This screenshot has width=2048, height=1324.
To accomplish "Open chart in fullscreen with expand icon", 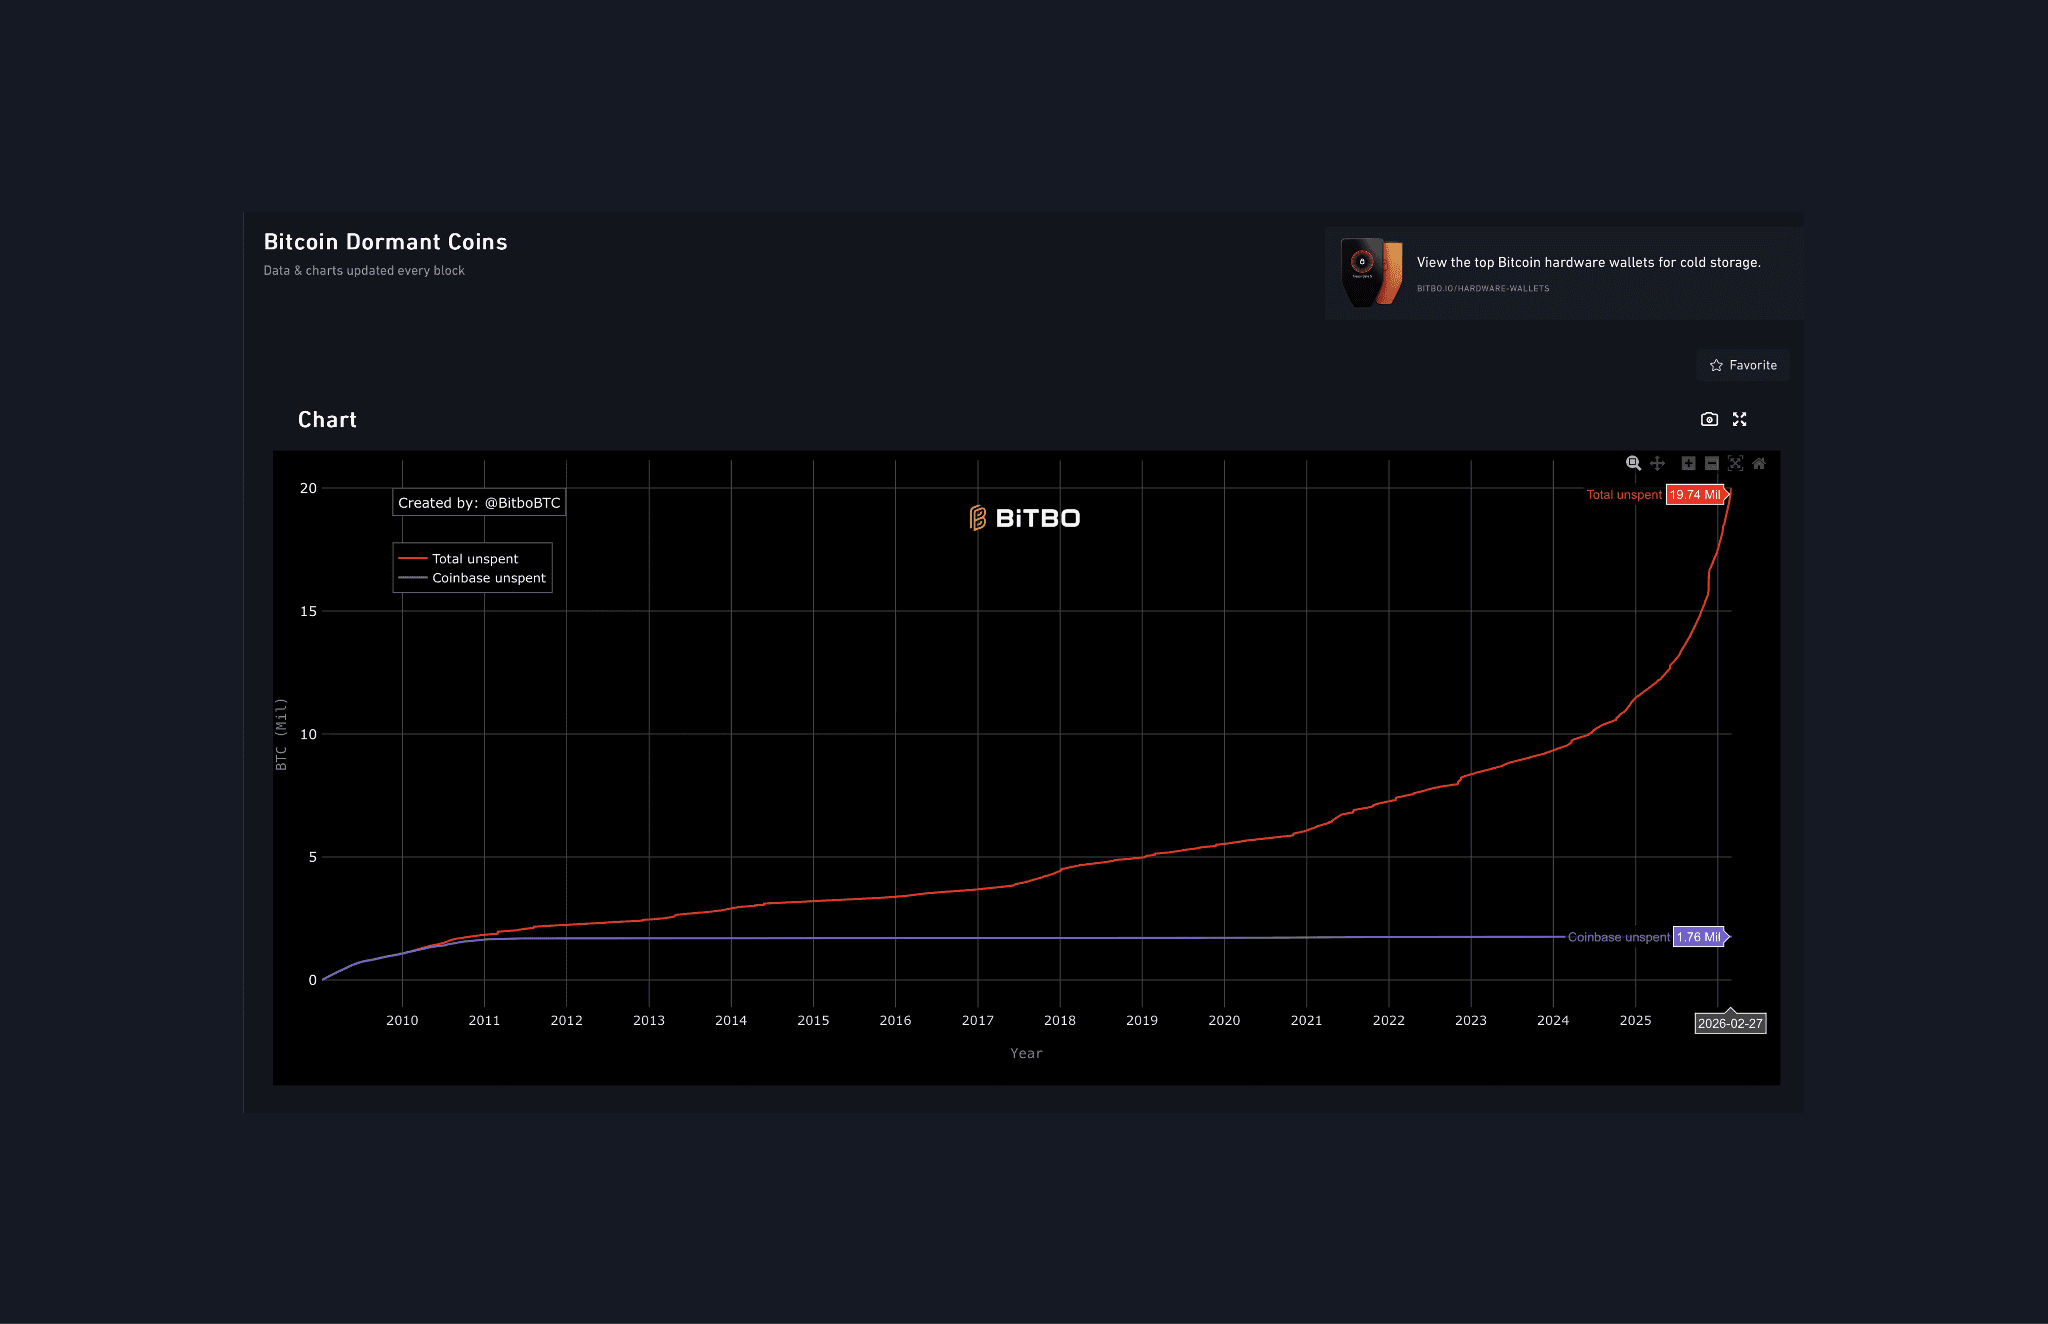I will 1739,419.
